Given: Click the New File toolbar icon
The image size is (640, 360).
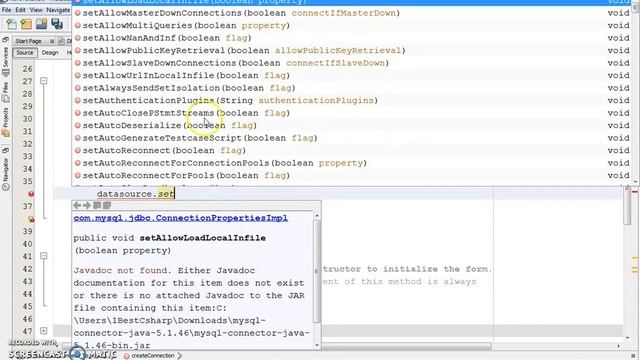Looking at the screenshot, I should [x=11, y=24].
